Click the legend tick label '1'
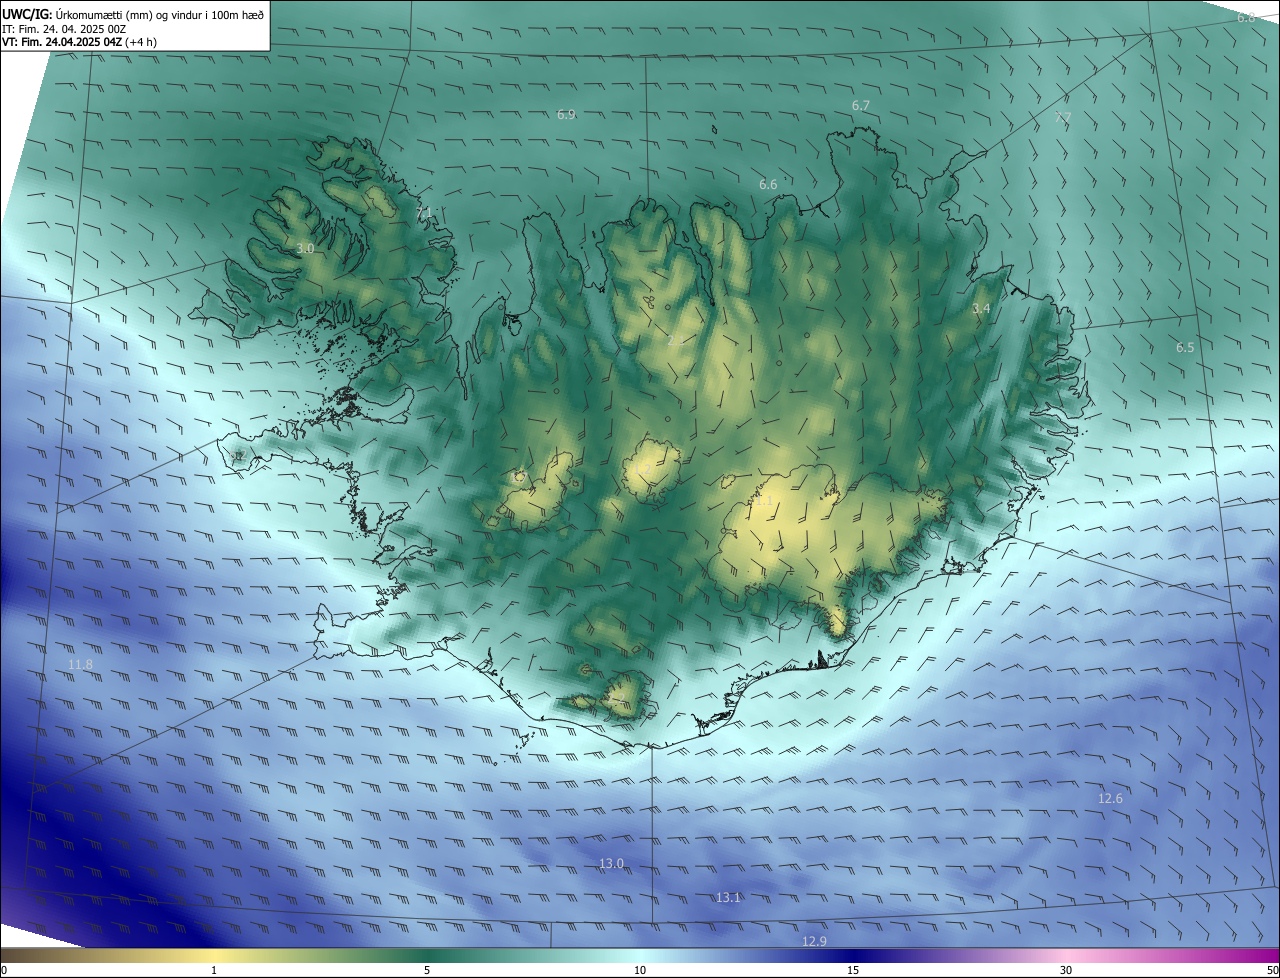 pyautogui.click(x=214, y=971)
